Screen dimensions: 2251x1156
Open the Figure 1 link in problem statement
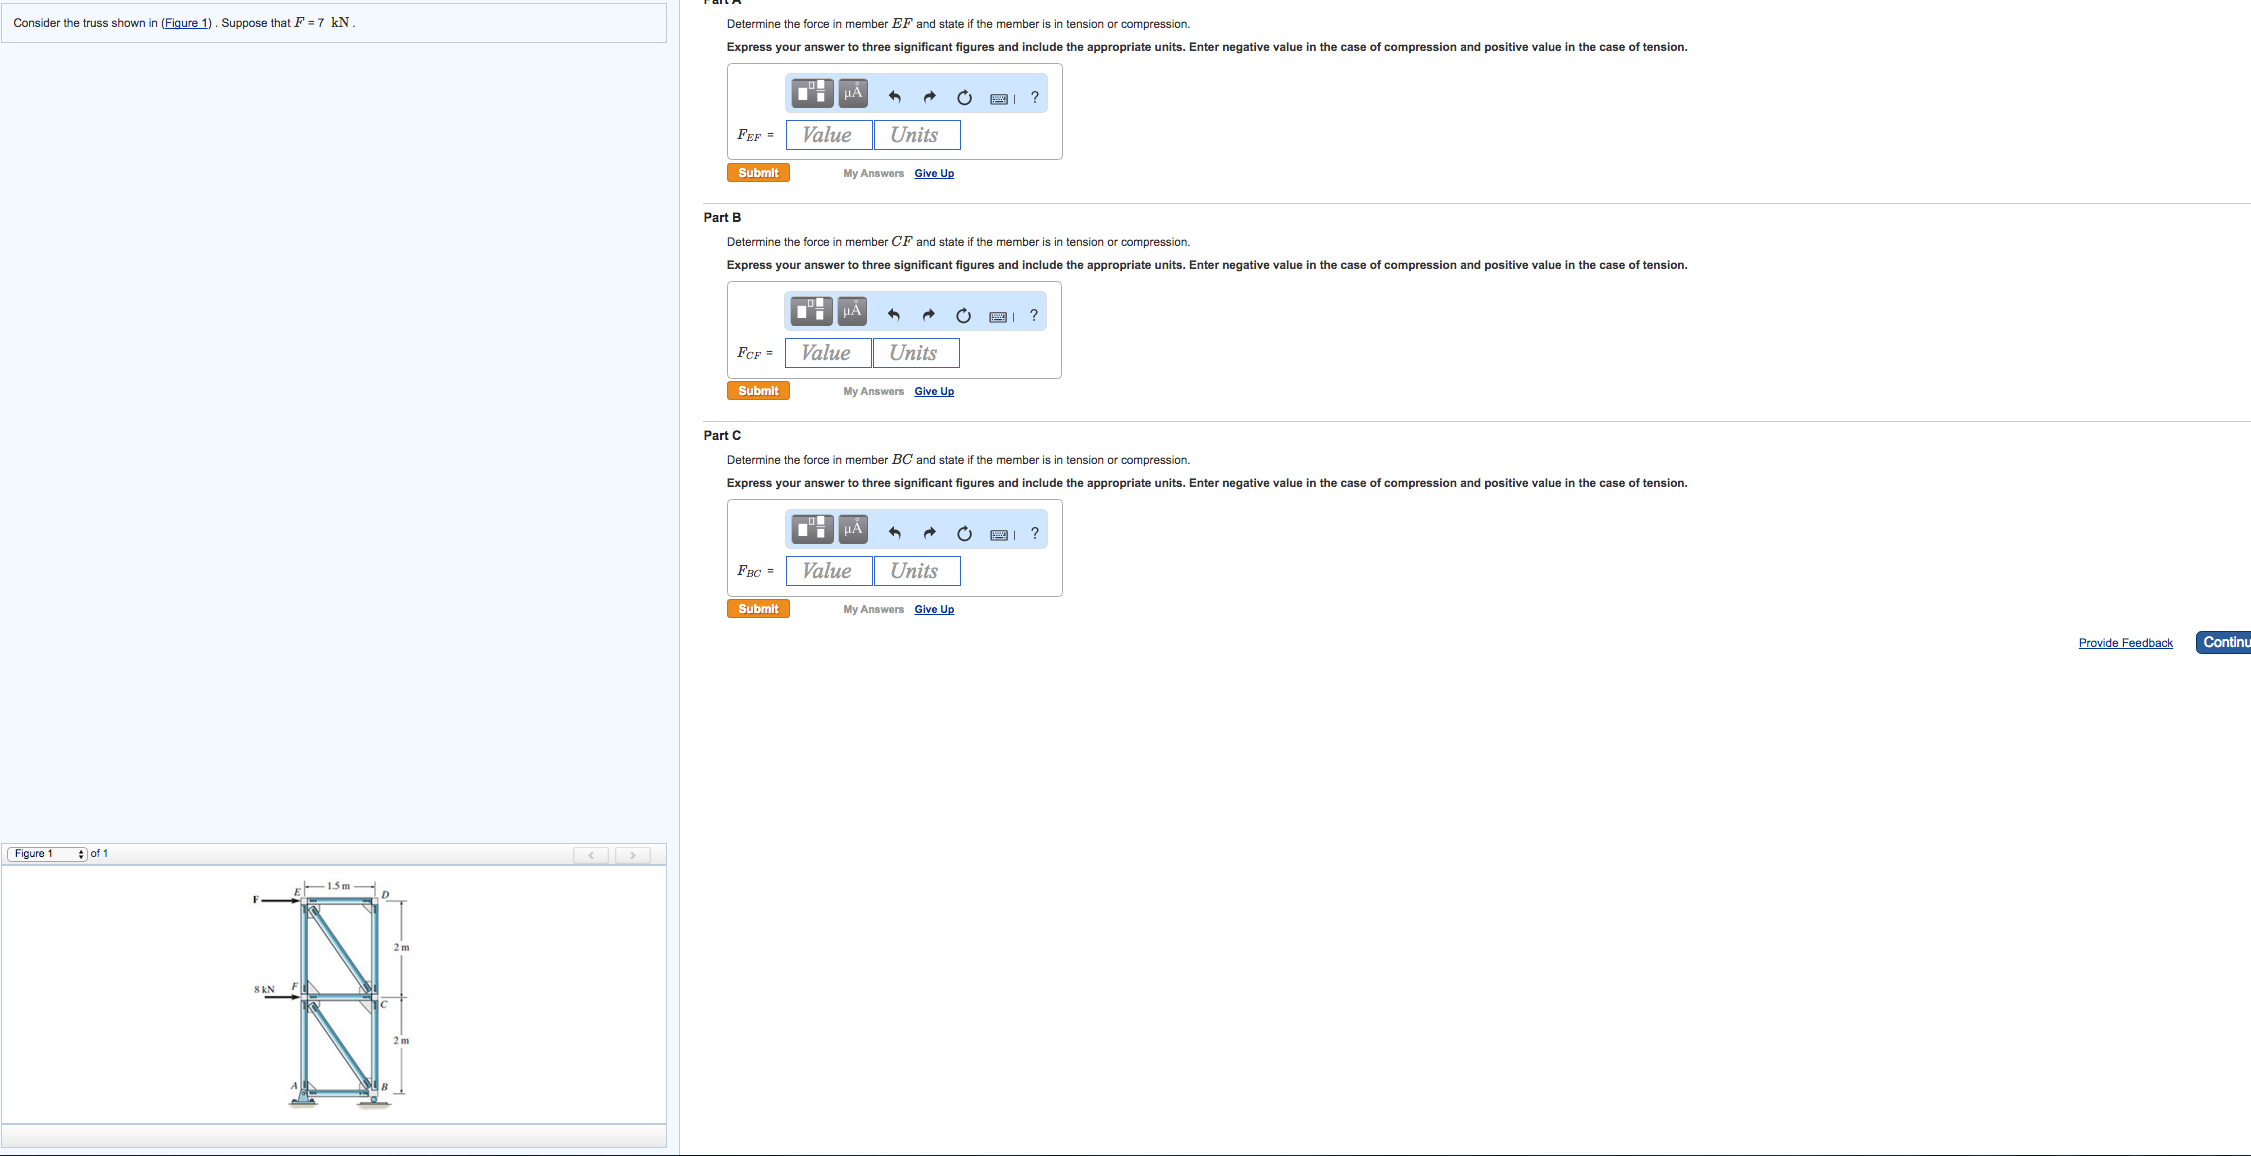click(186, 23)
